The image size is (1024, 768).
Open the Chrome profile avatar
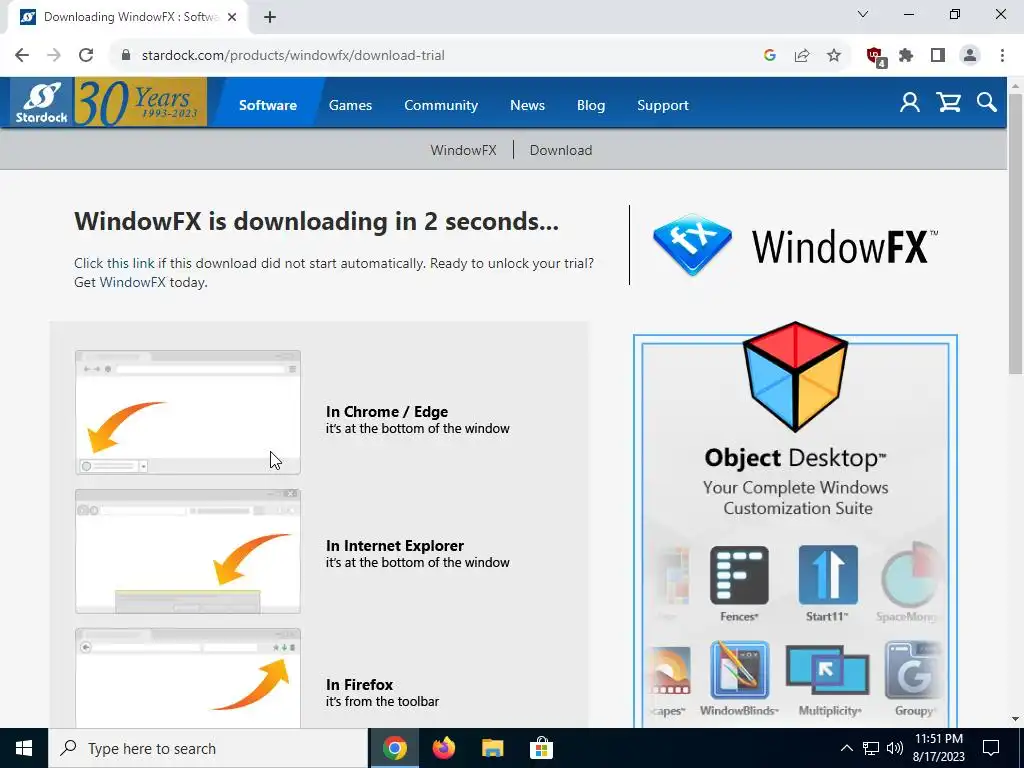tap(970, 56)
